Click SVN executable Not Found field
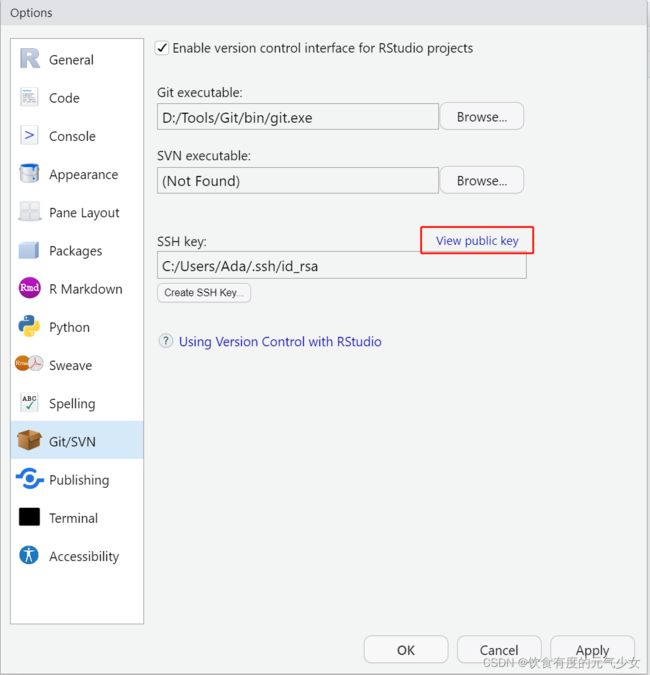Screen dimensions: 650x675 tap(298, 180)
